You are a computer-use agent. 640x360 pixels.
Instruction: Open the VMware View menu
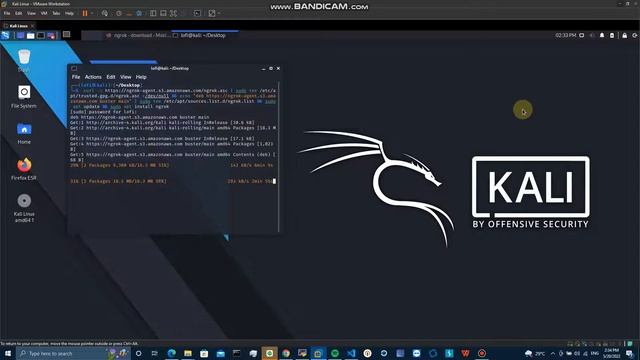pos(31,13)
